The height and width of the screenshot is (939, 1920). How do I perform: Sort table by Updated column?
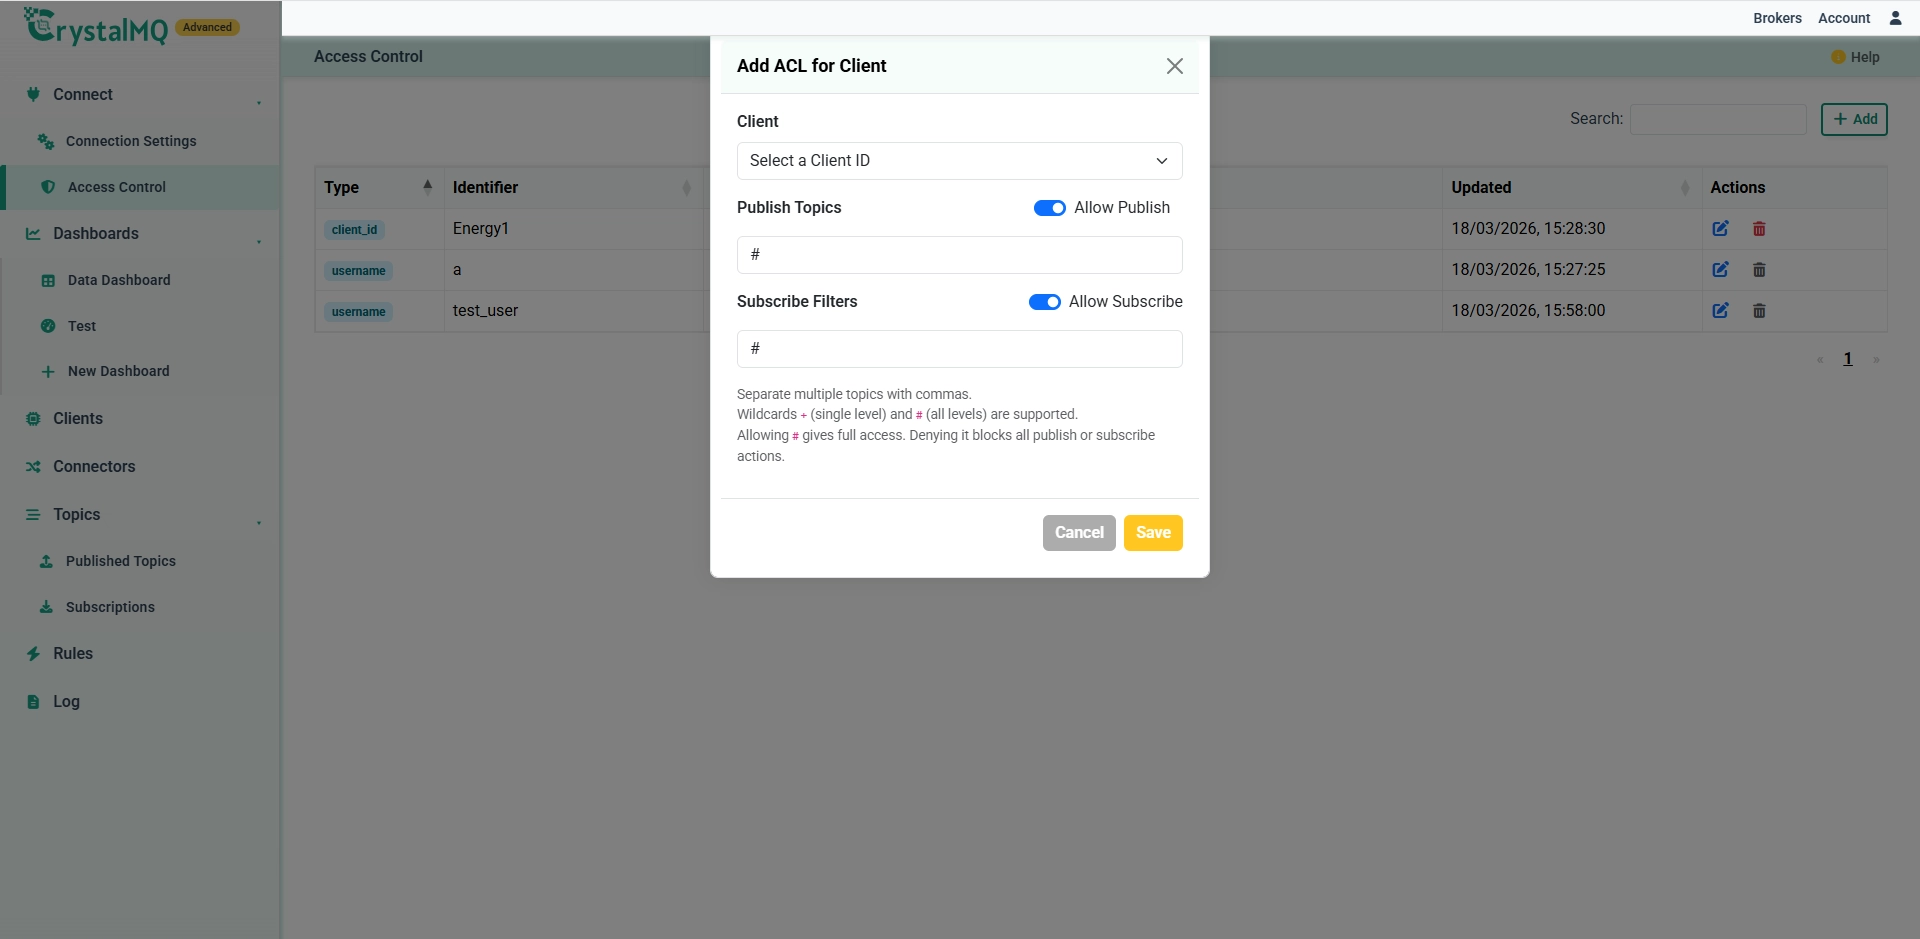coord(1572,187)
